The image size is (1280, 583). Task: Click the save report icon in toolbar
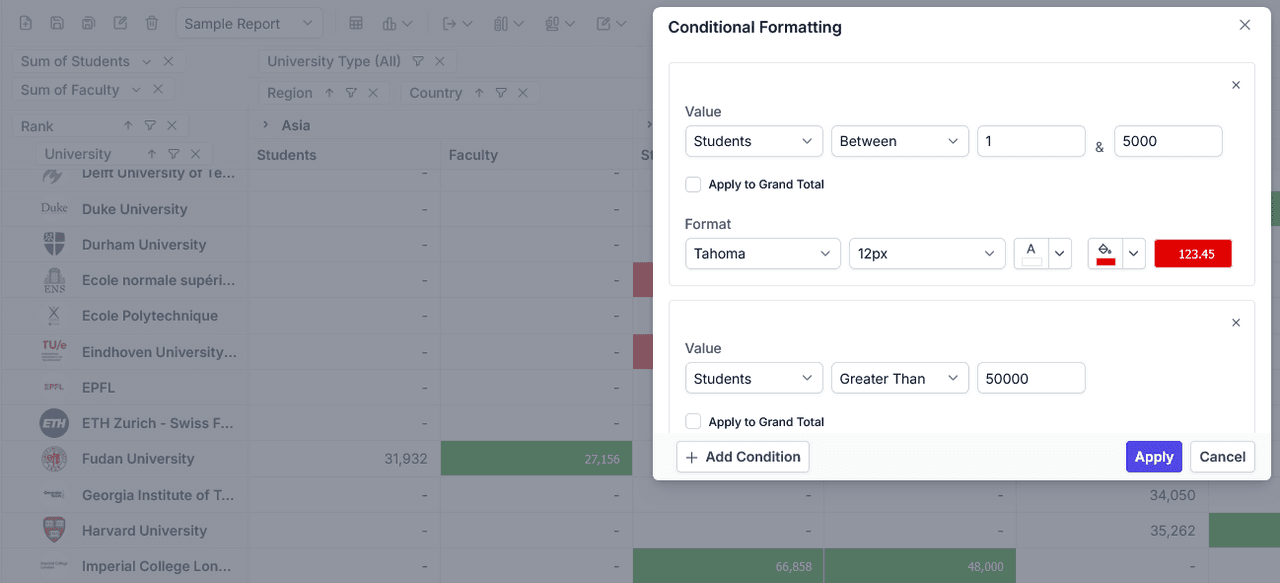(x=57, y=23)
